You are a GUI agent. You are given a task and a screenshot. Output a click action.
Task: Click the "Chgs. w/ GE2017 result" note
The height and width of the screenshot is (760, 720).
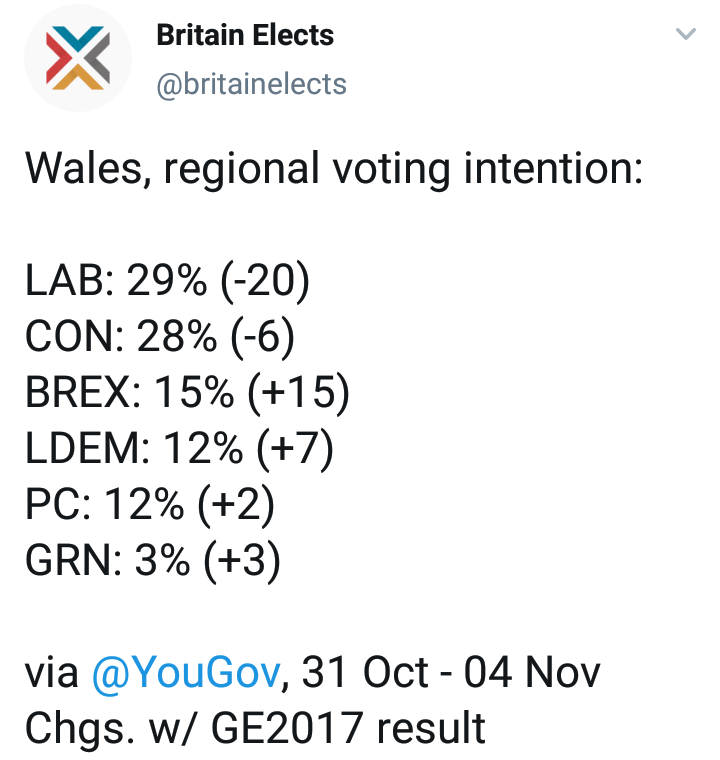click(255, 728)
